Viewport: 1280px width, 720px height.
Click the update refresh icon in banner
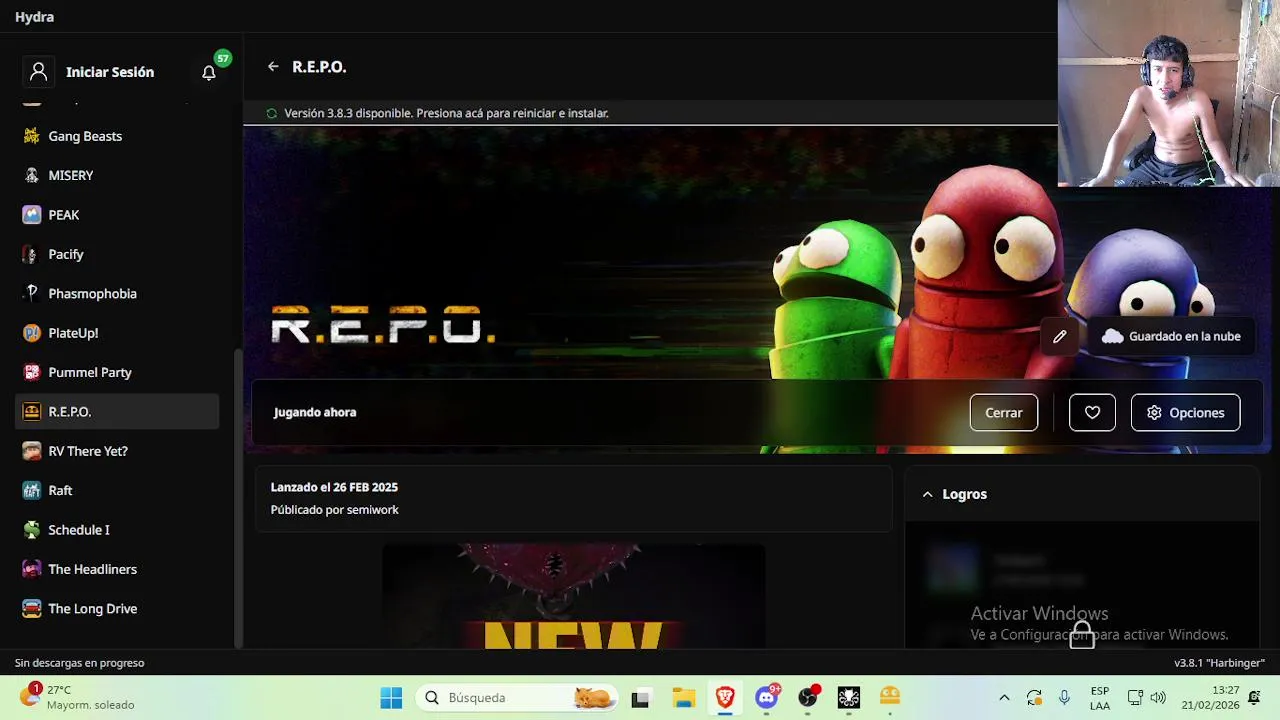click(x=271, y=113)
